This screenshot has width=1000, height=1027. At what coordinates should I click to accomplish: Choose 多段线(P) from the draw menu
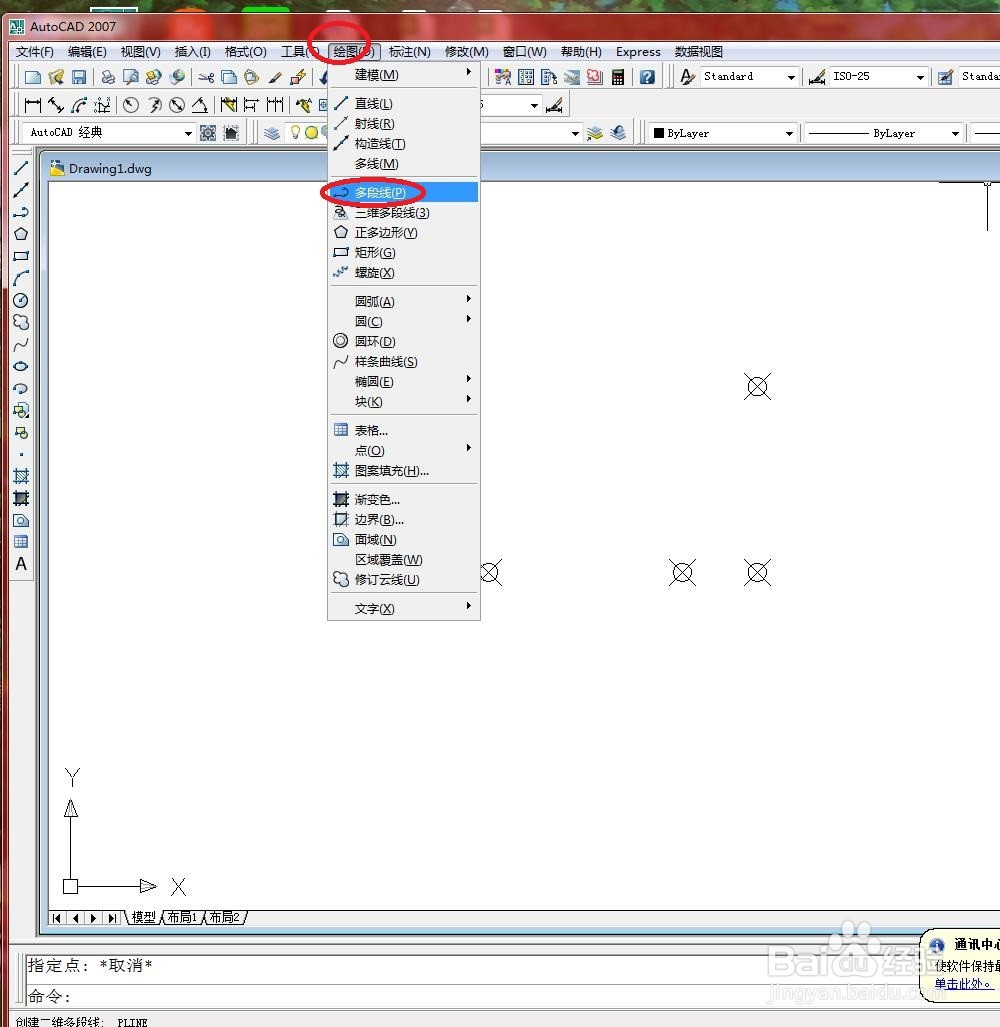click(404, 193)
